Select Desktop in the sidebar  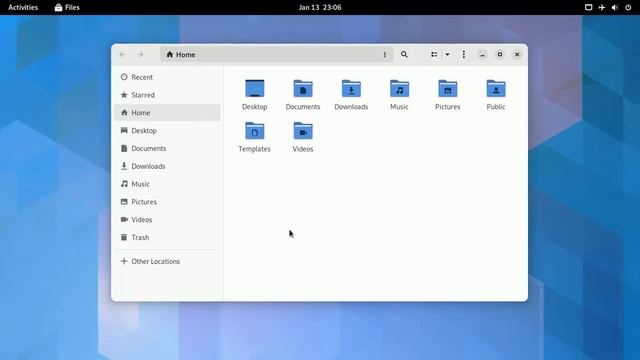click(167, 131)
